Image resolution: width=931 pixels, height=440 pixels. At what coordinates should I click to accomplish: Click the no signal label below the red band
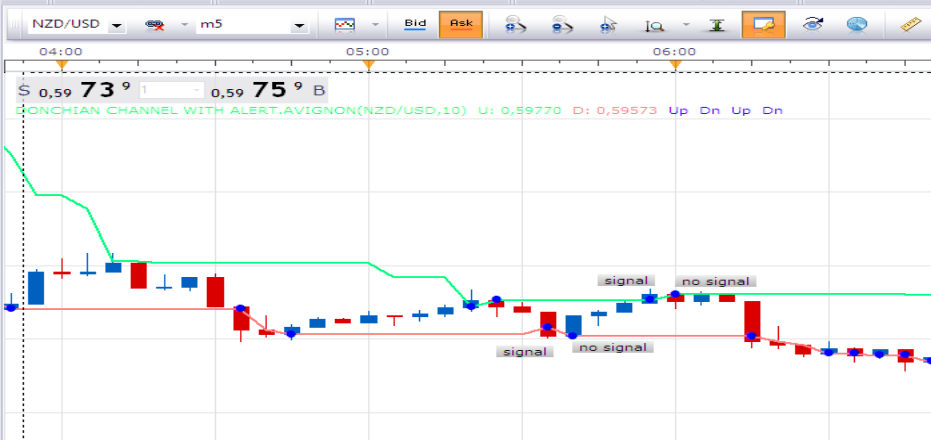click(612, 347)
